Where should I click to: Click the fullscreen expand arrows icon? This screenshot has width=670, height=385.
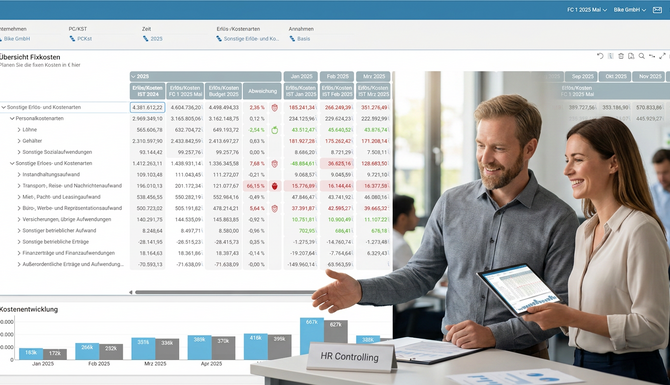(x=662, y=56)
